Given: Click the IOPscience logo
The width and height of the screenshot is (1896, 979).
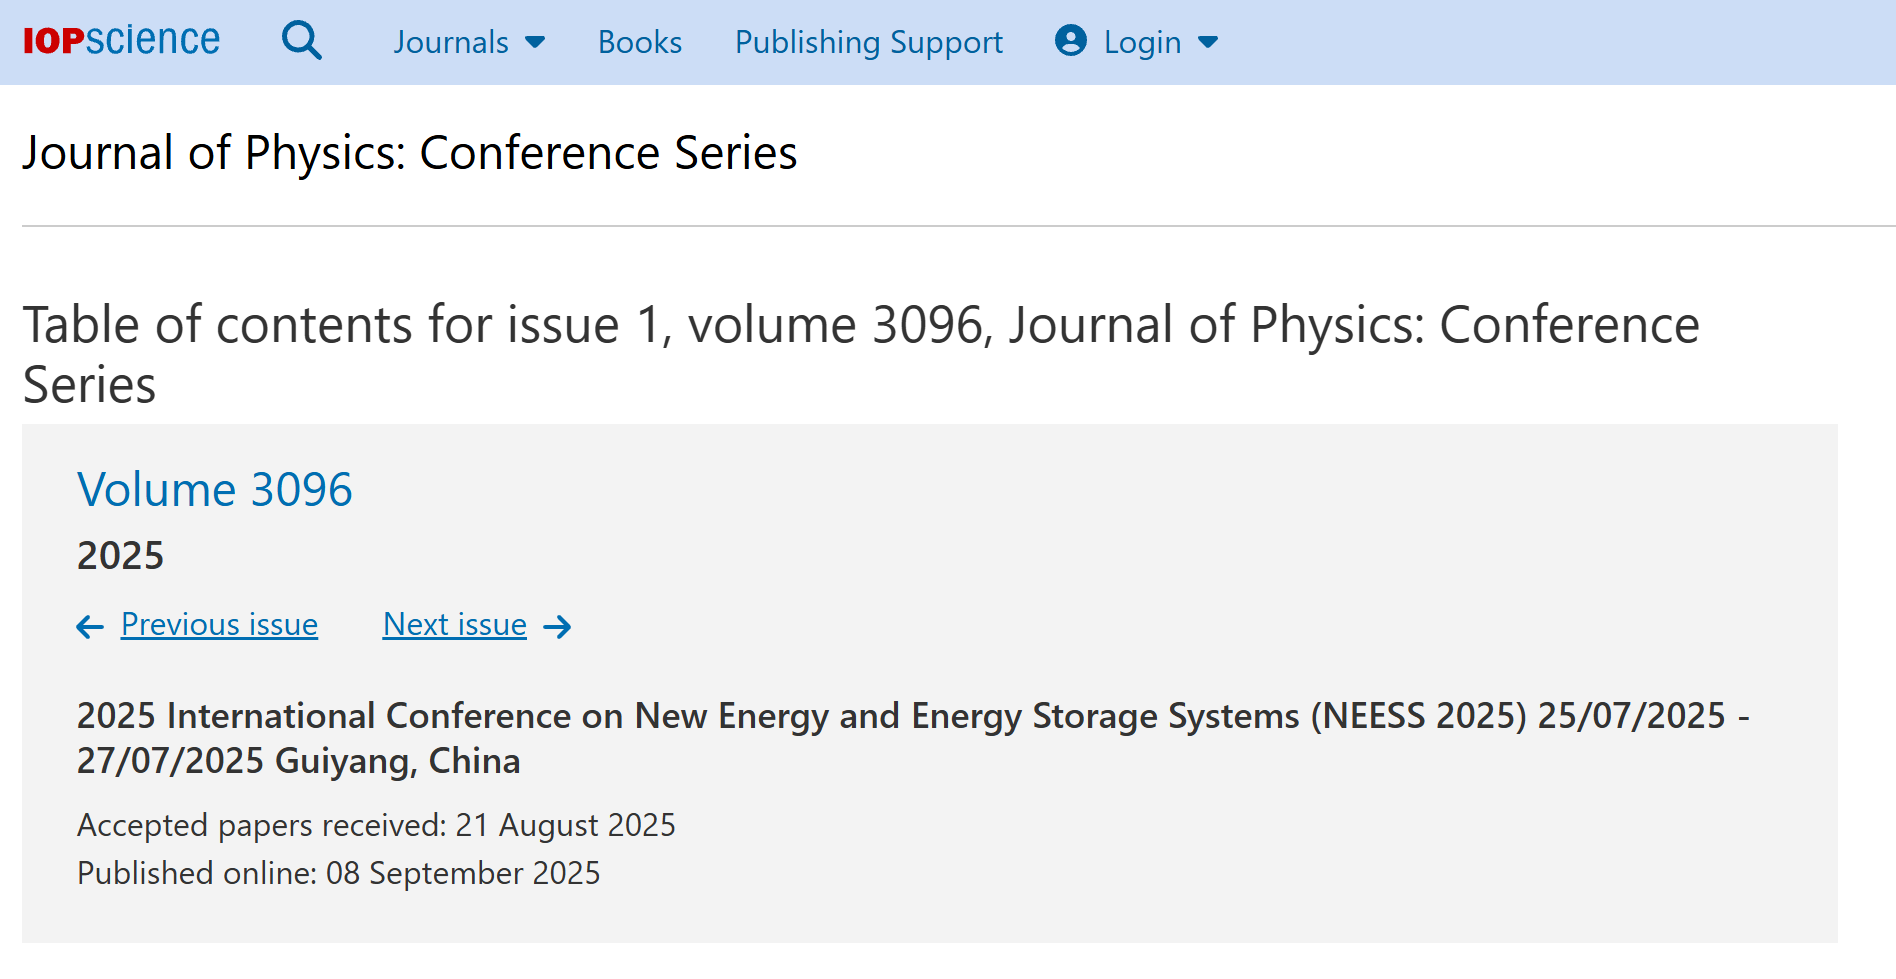Looking at the screenshot, I should click(121, 41).
